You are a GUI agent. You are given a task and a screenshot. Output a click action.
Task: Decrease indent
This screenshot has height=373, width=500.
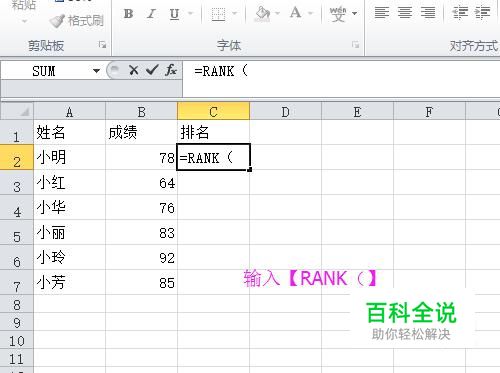coord(460,13)
